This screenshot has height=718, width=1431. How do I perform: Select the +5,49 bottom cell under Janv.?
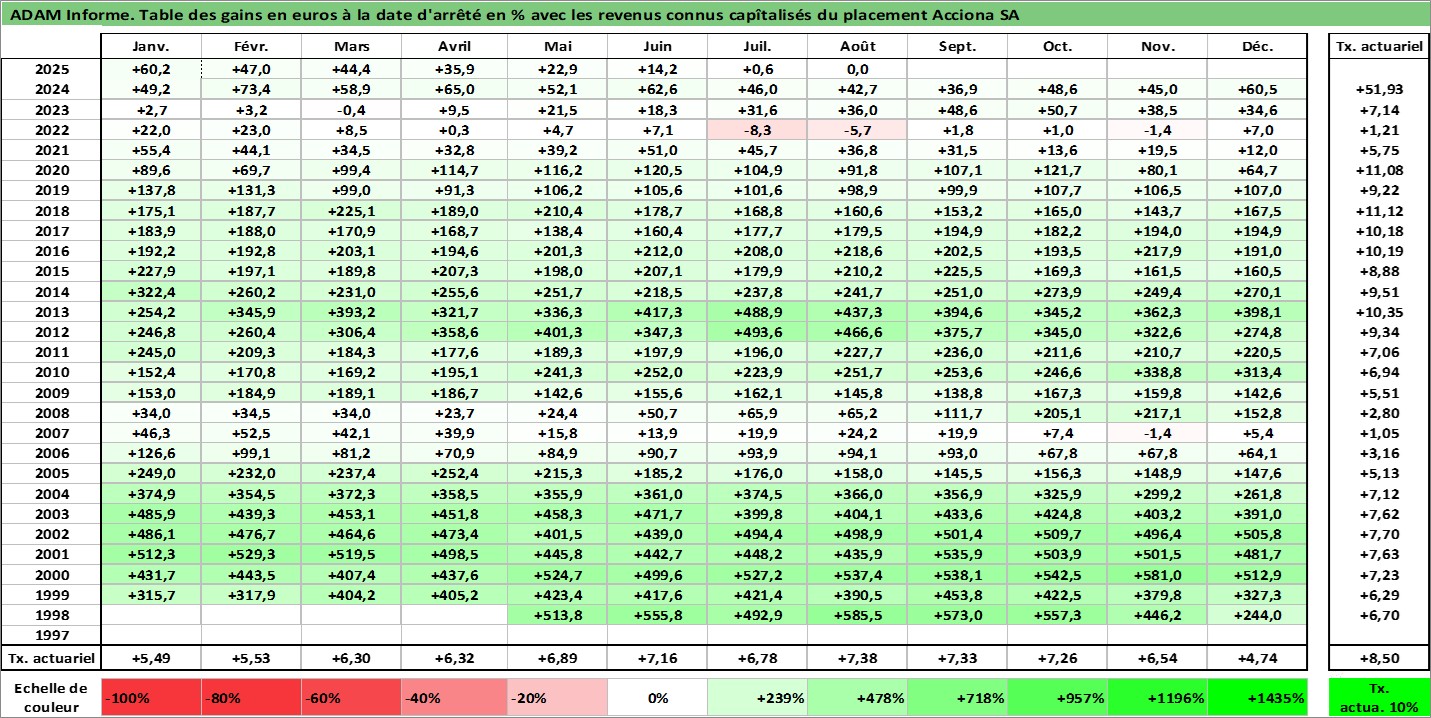pos(152,658)
